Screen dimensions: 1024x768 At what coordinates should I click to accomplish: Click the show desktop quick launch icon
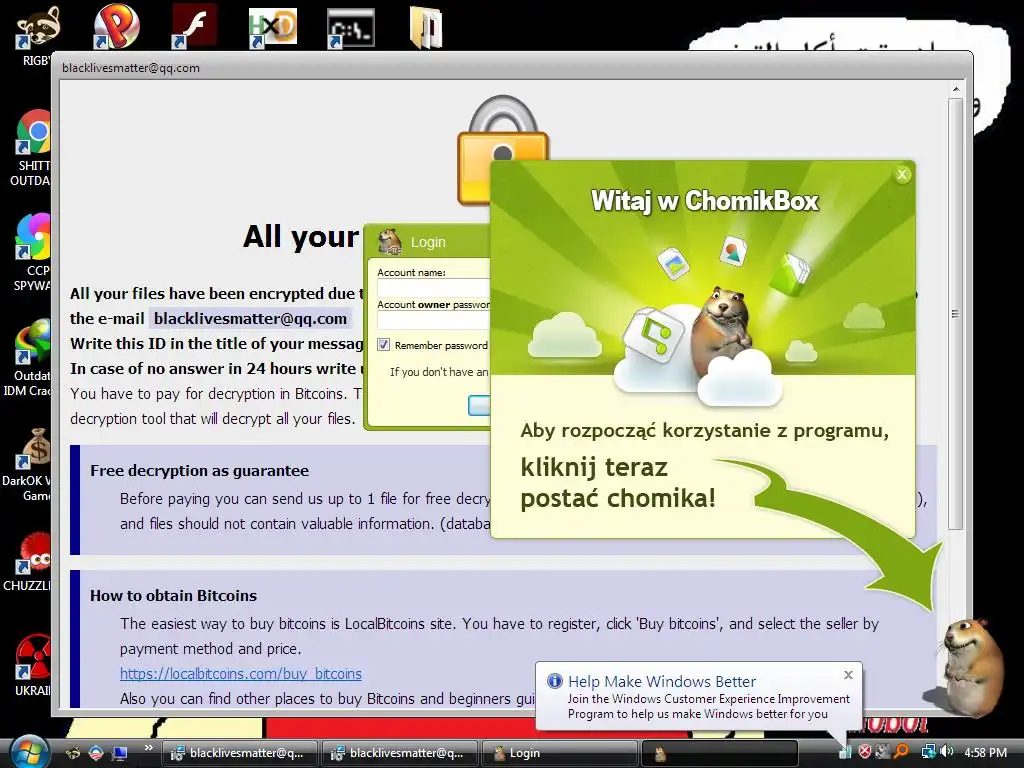coord(120,753)
